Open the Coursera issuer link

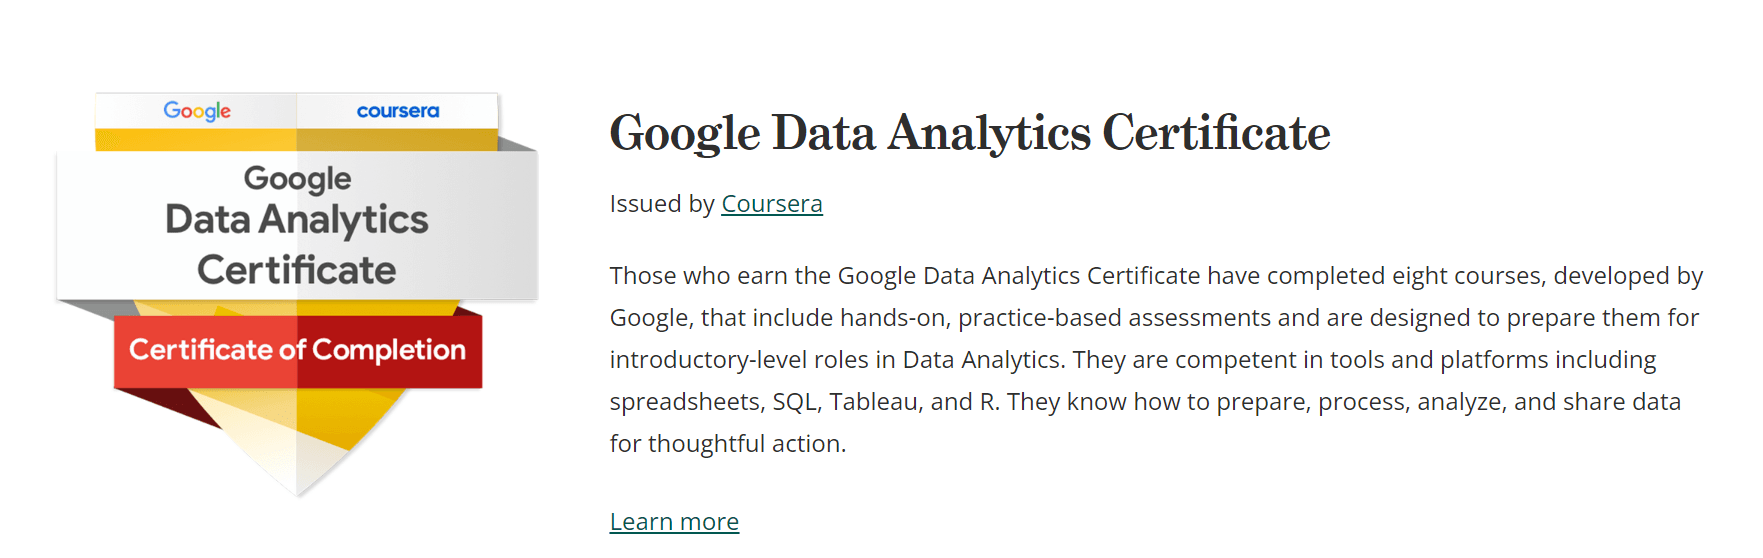coord(772,204)
